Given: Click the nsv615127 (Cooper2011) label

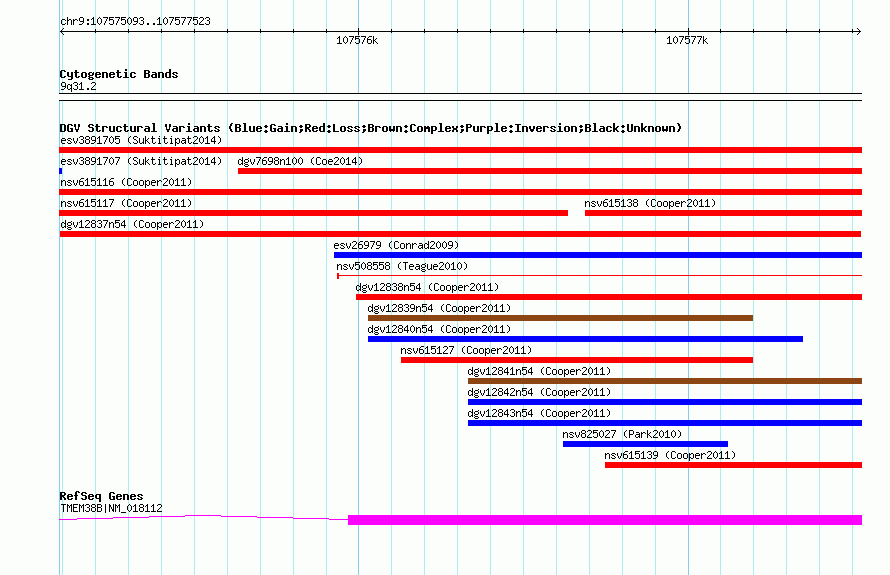Looking at the screenshot, I should [466, 350].
